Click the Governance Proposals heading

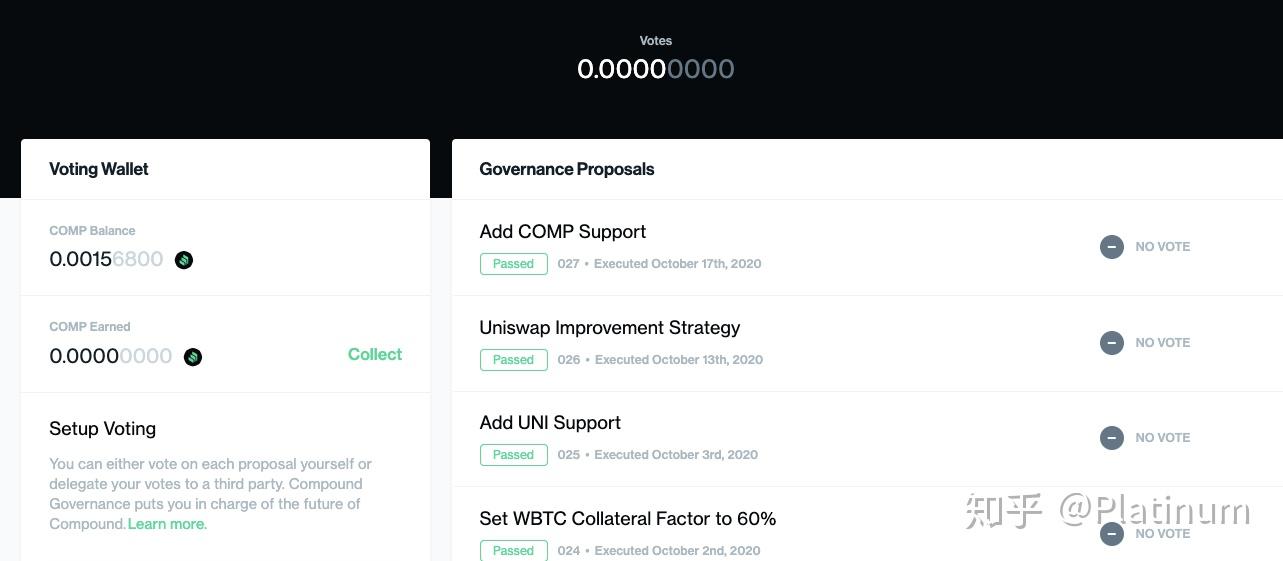point(567,169)
